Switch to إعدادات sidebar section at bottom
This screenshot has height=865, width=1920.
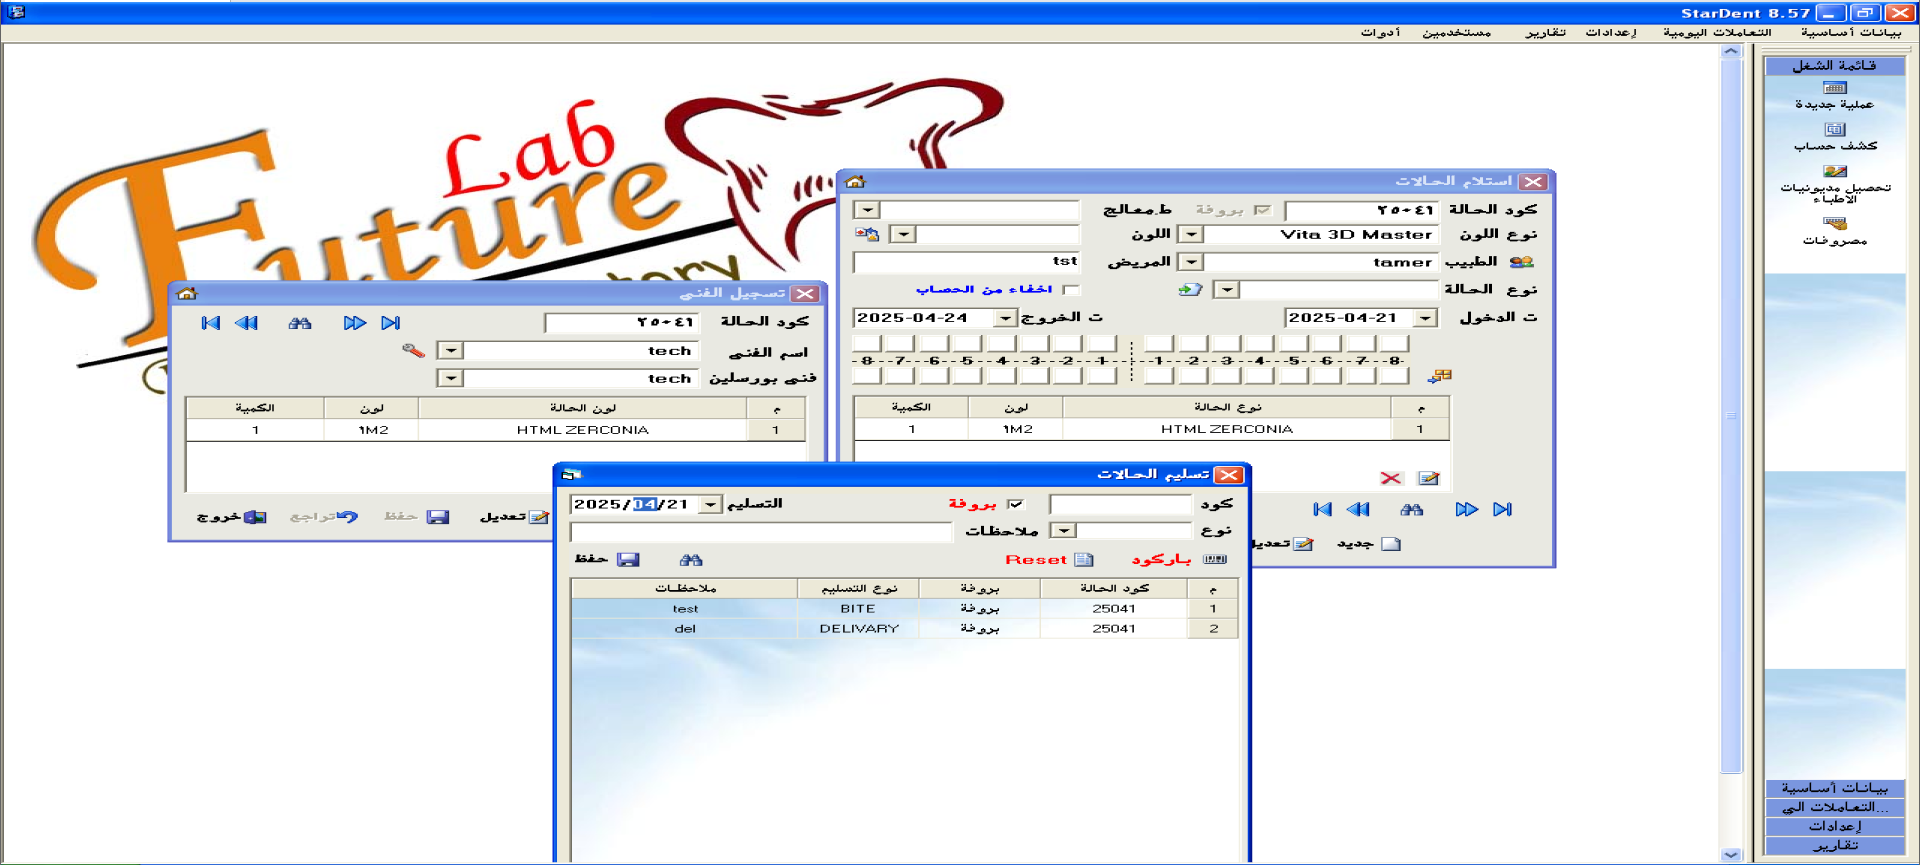pos(1834,826)
